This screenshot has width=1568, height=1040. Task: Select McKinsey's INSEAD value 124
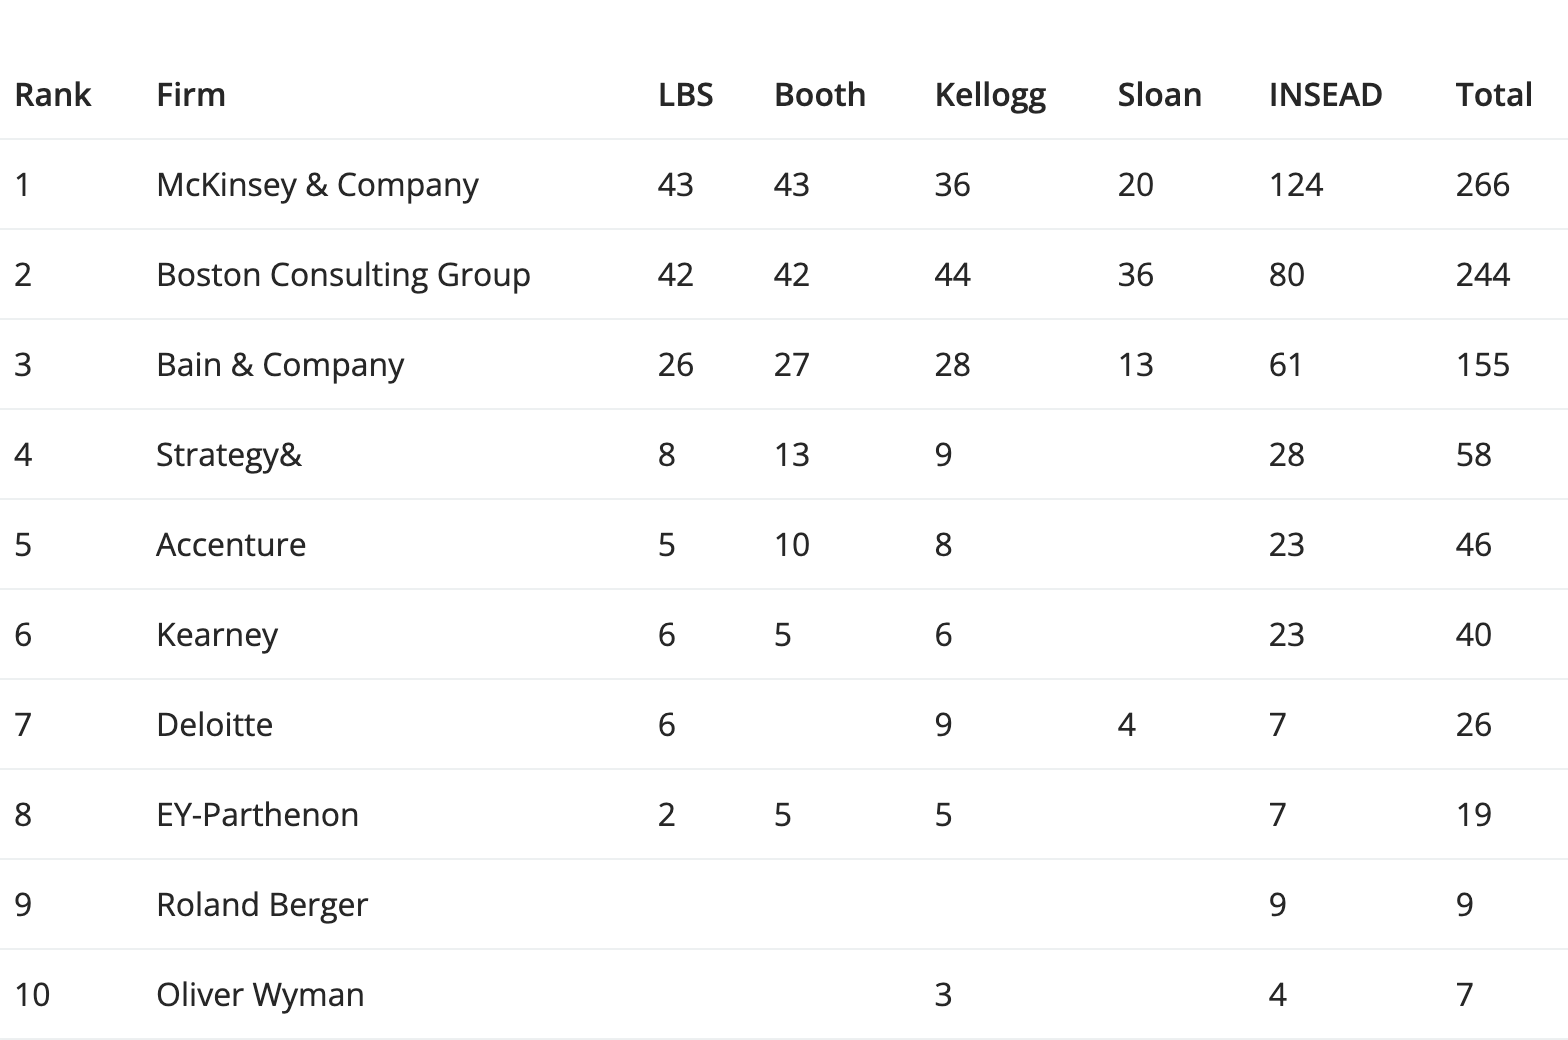pos(1296,185)
